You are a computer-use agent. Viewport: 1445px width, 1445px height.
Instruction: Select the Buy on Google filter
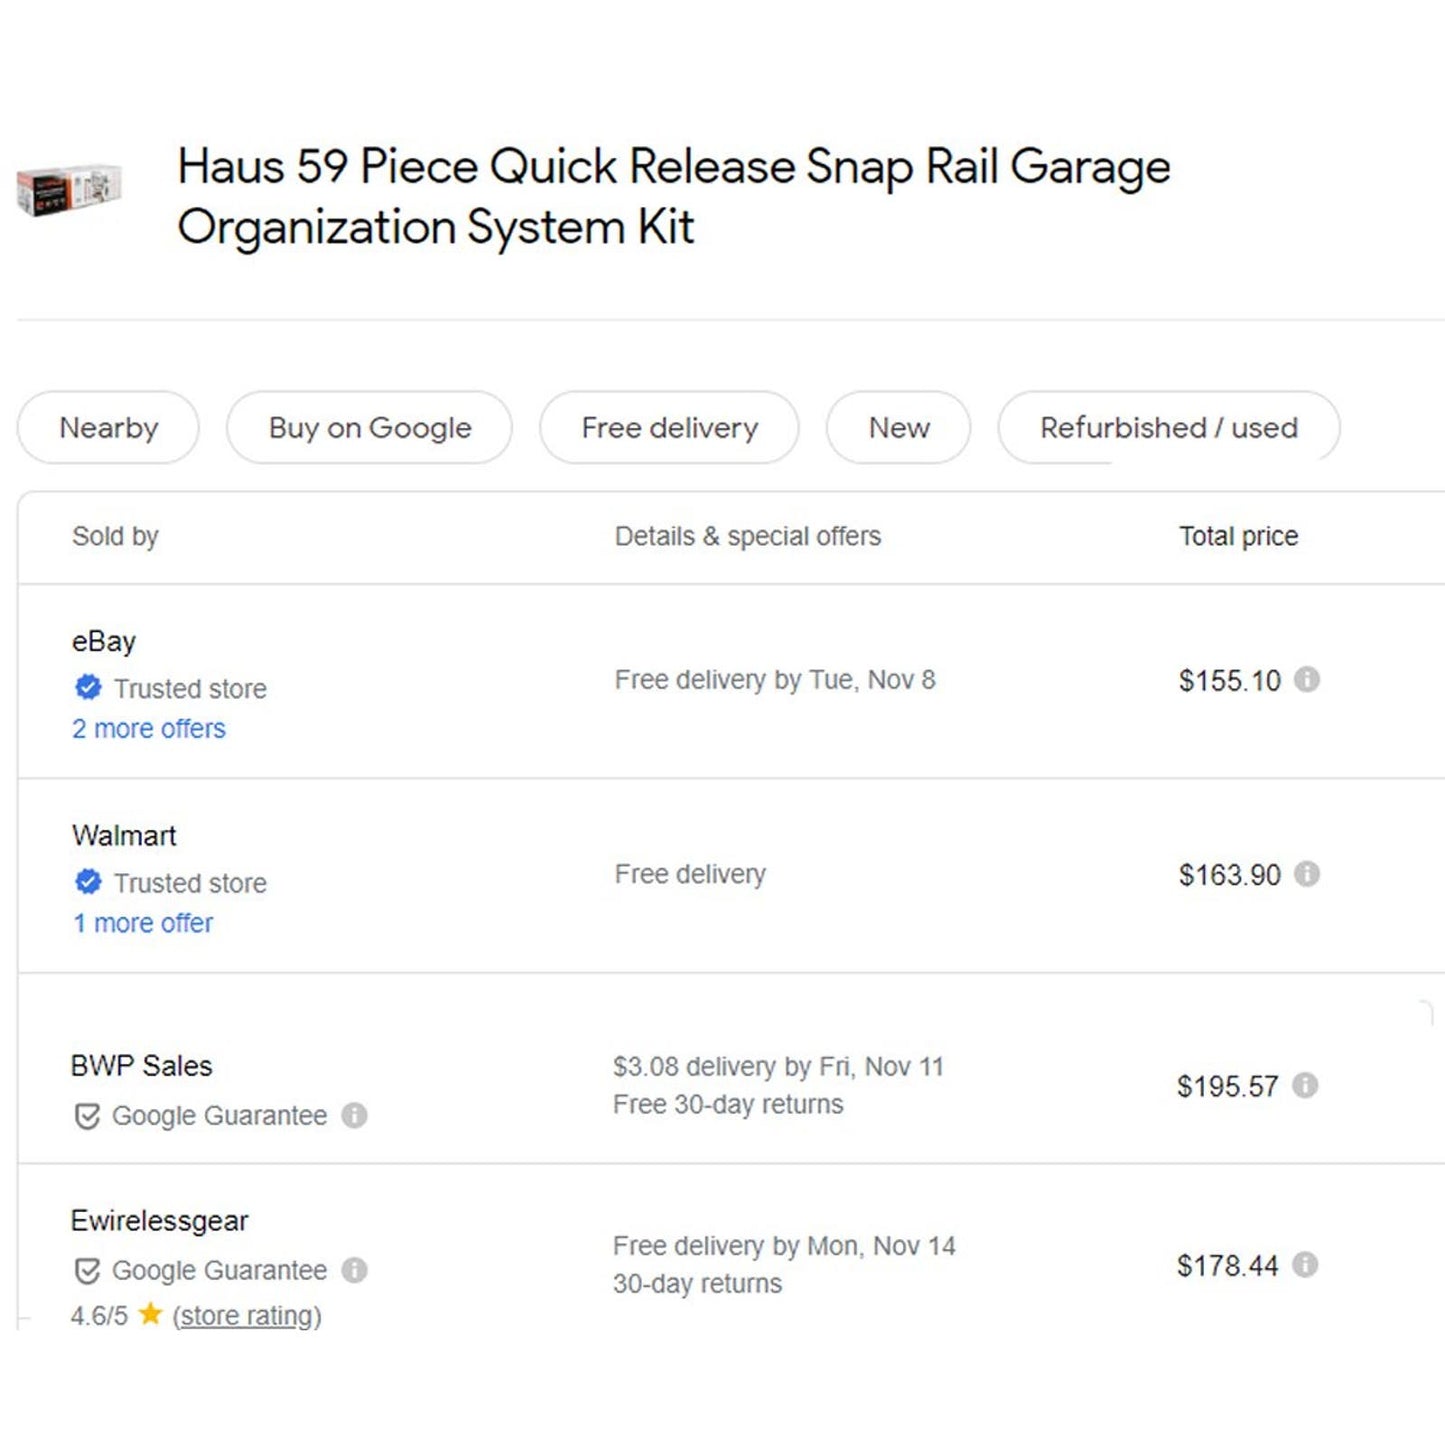coord(369,428)
